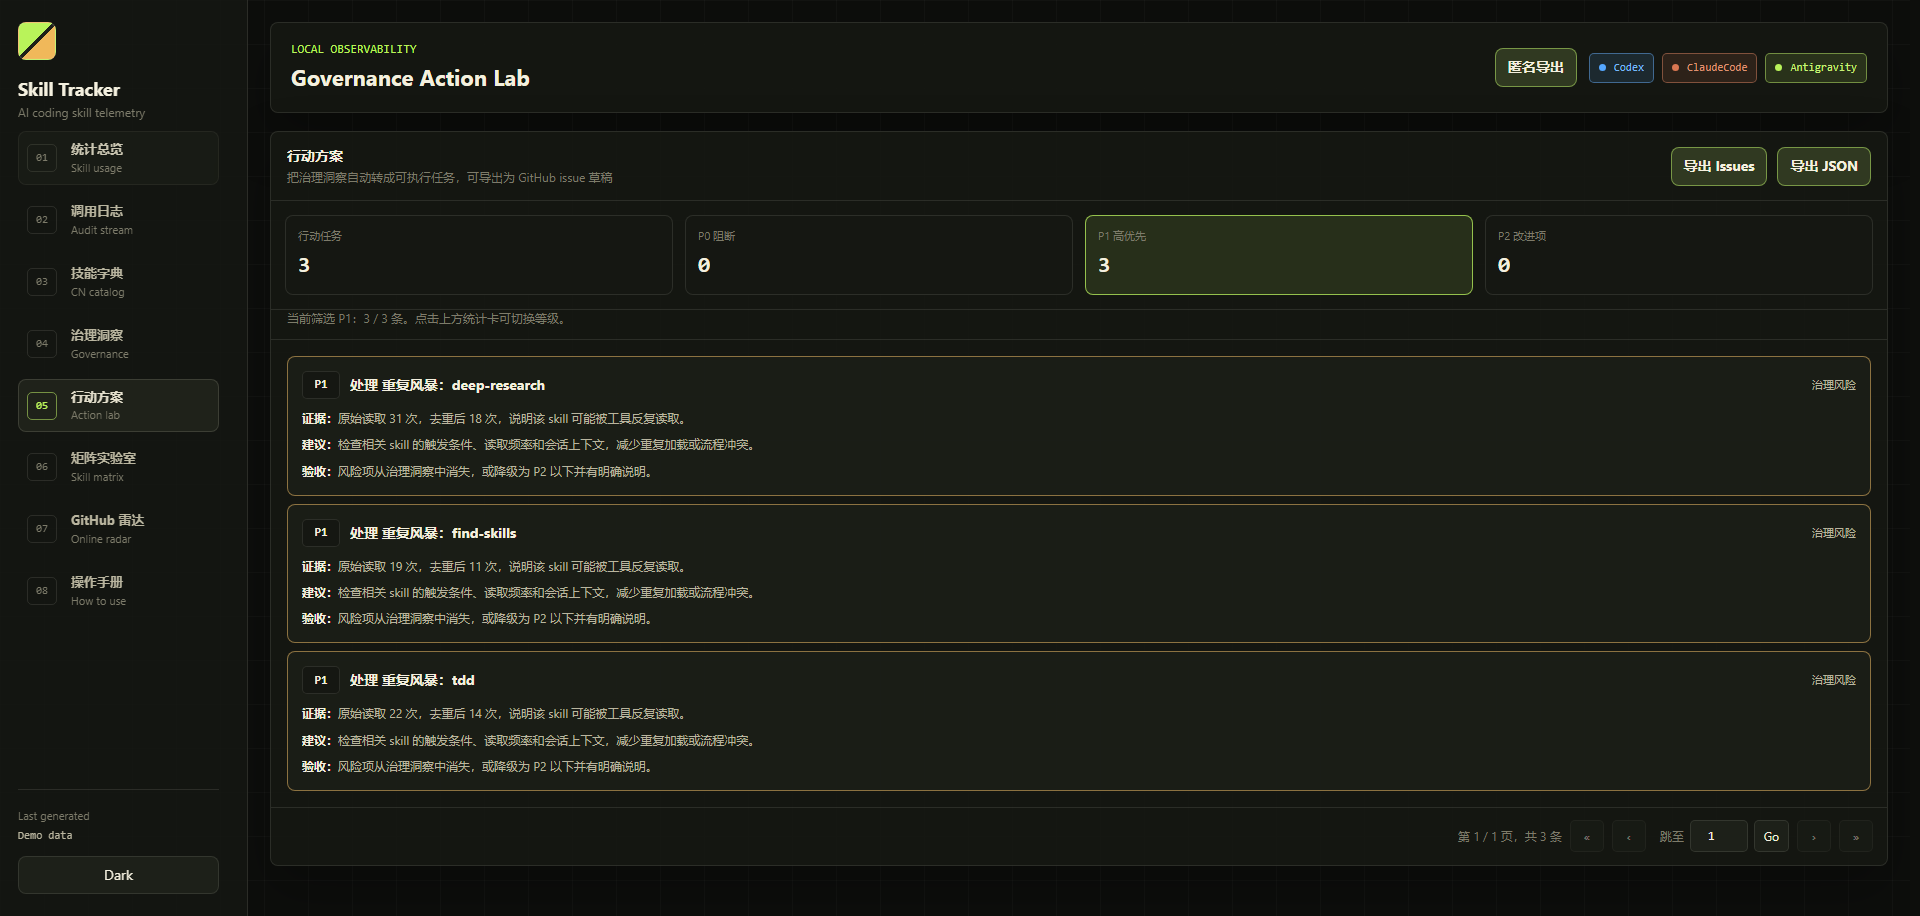The width and height of the screenshot is (1920, 916).
Task: Click the P1 badge on deep-research card
Action: [321, 385]
